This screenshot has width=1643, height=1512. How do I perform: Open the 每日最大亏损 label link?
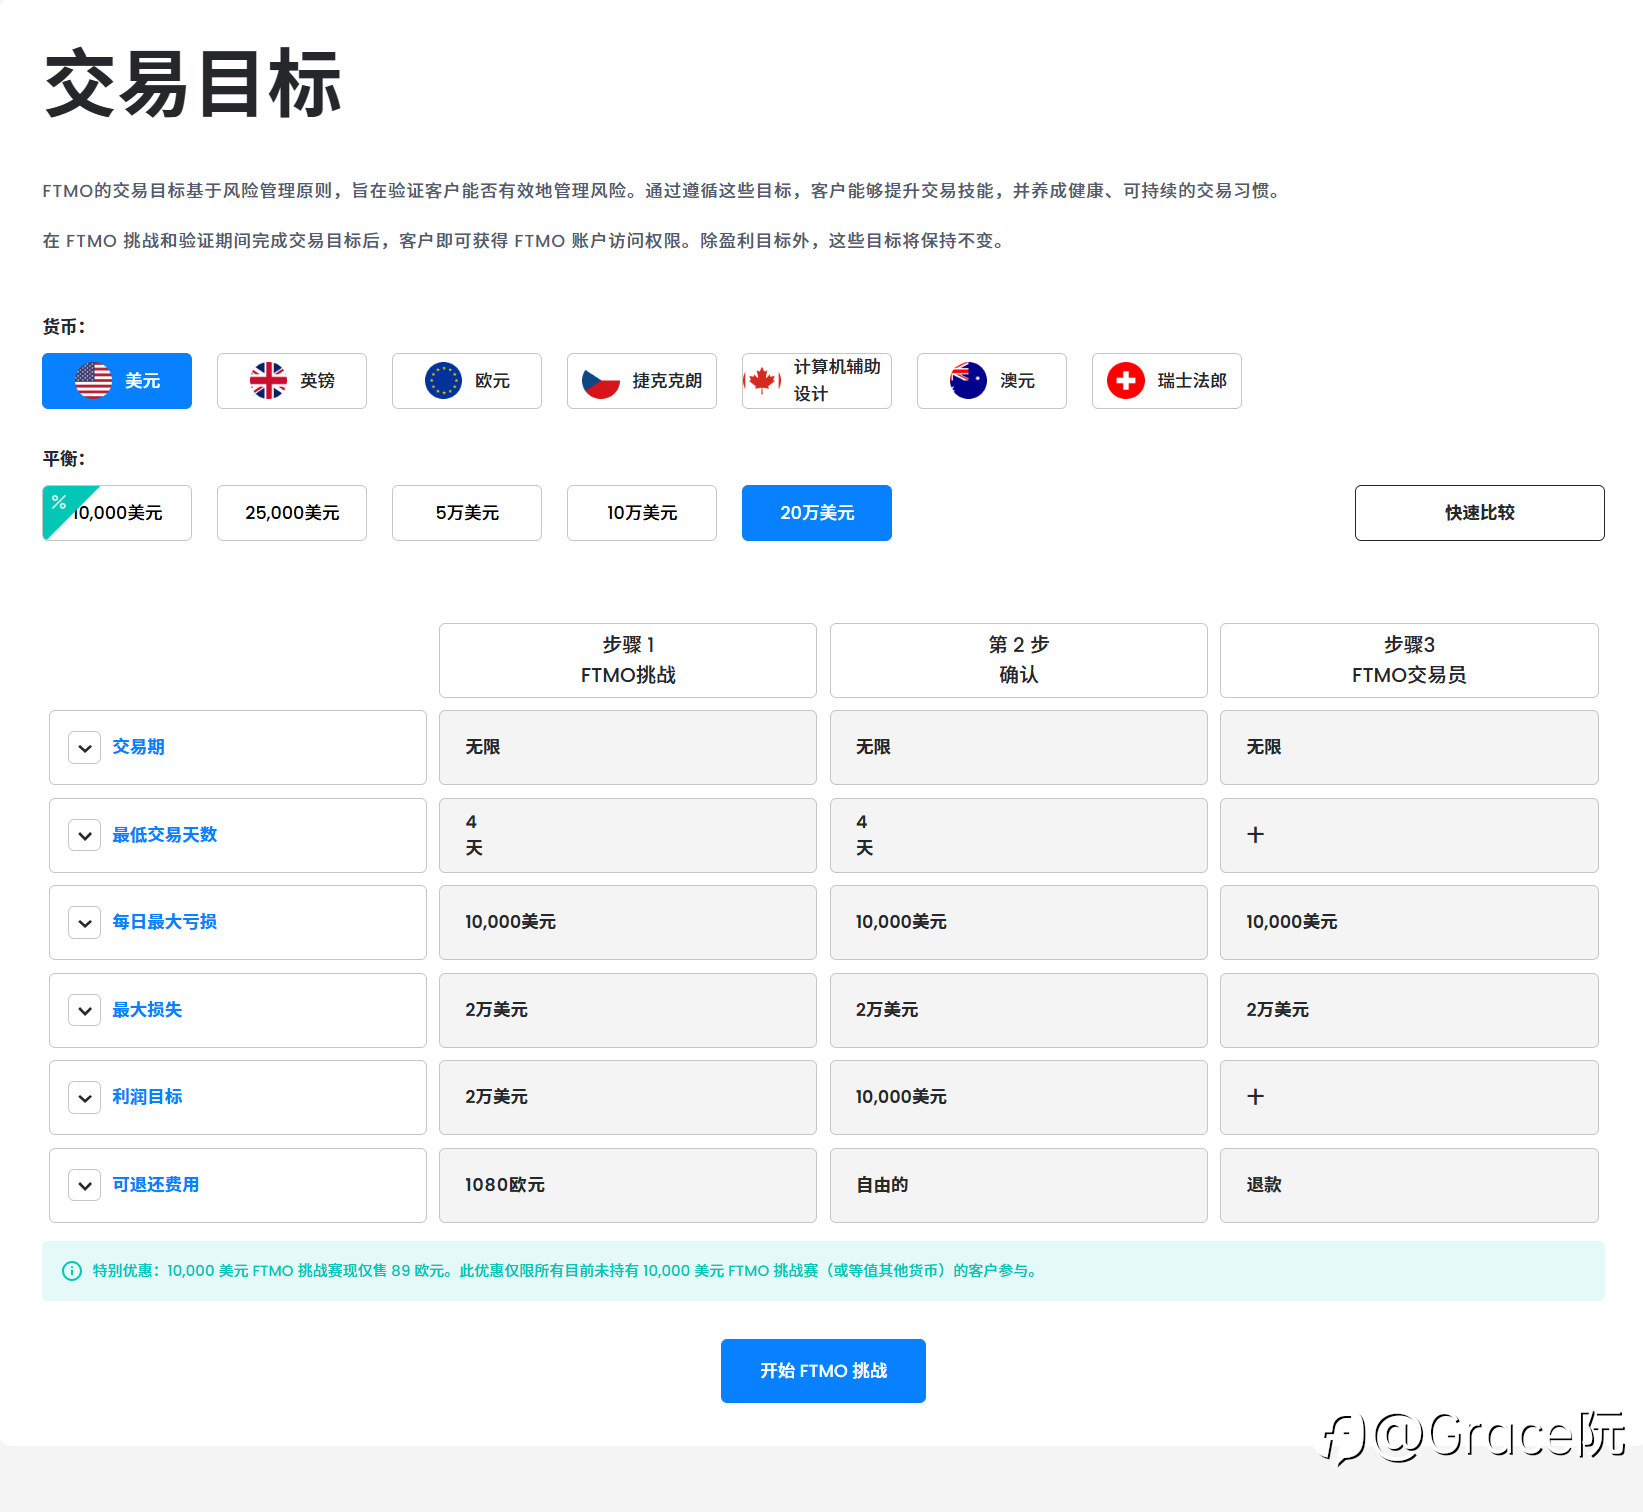(x=165, y=922)
